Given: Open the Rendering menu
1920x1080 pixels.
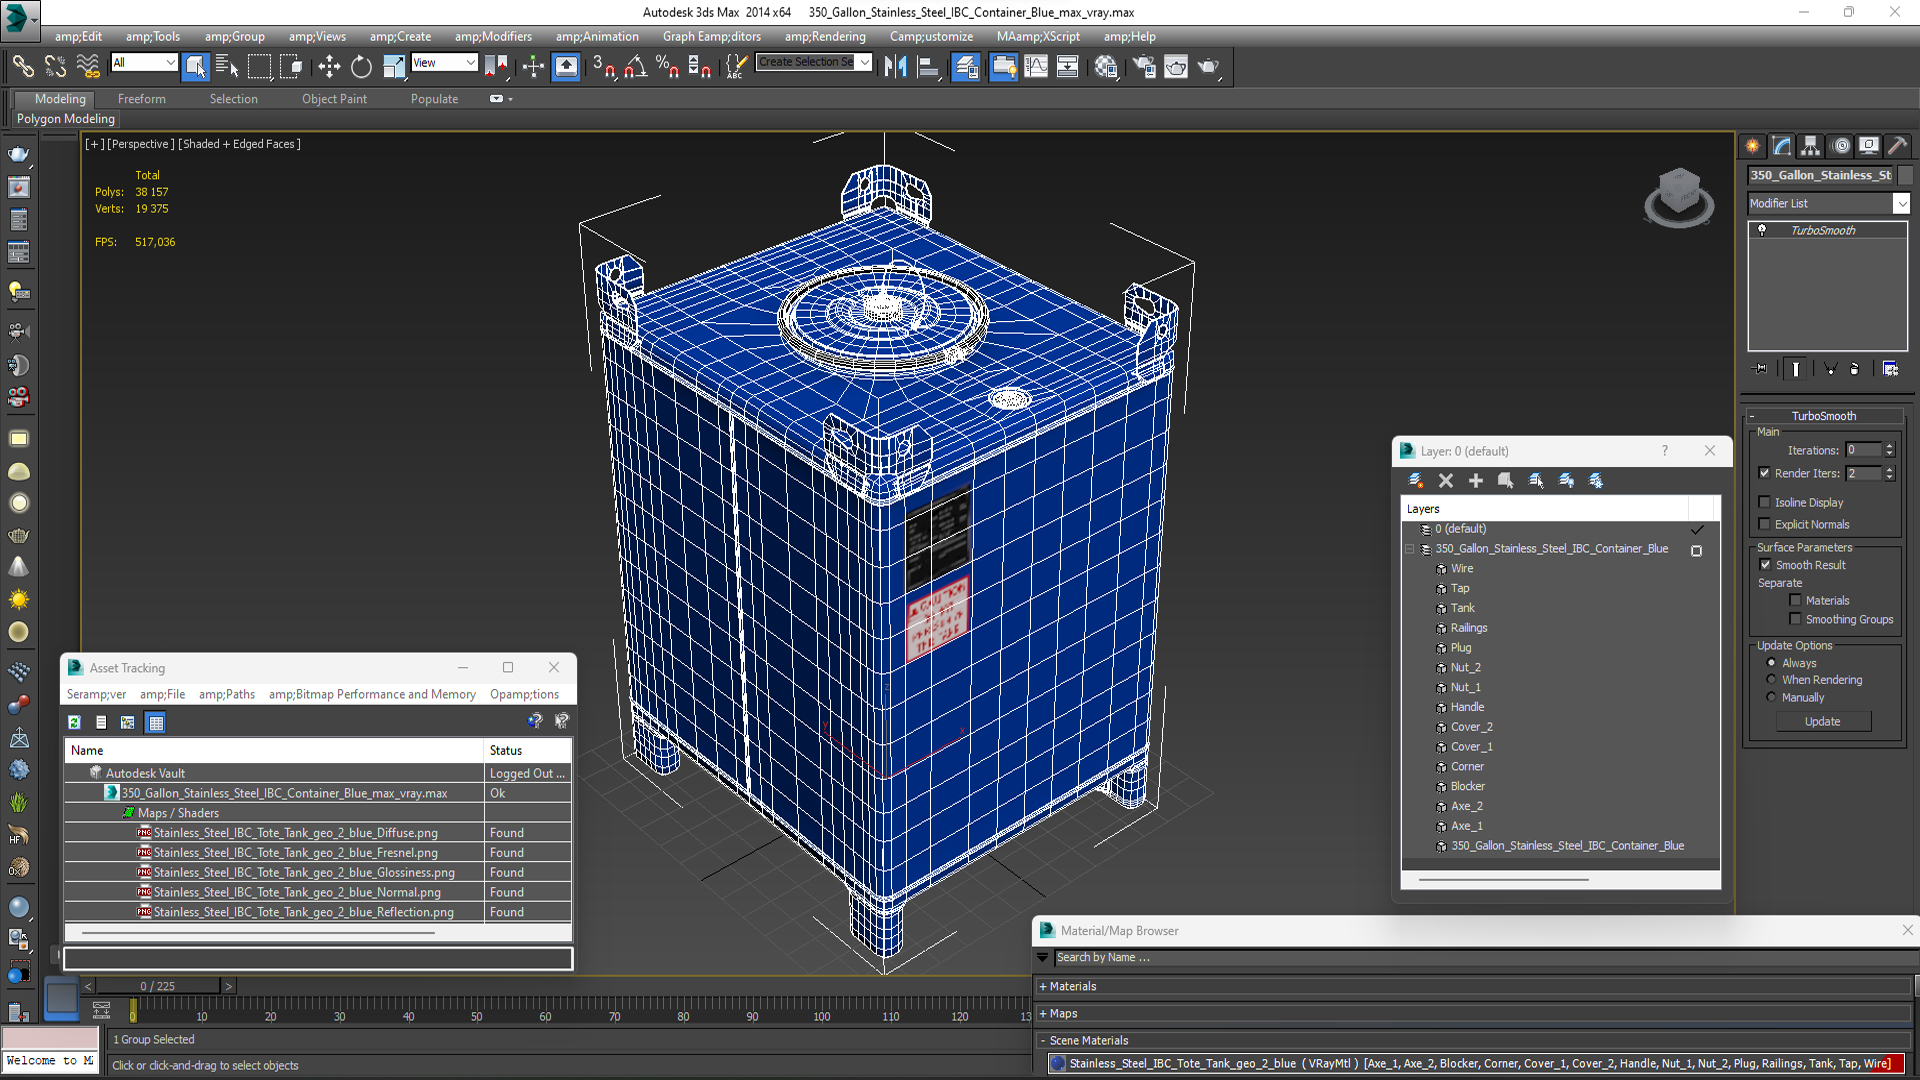Looking at the screenshot, I should 825,37.
